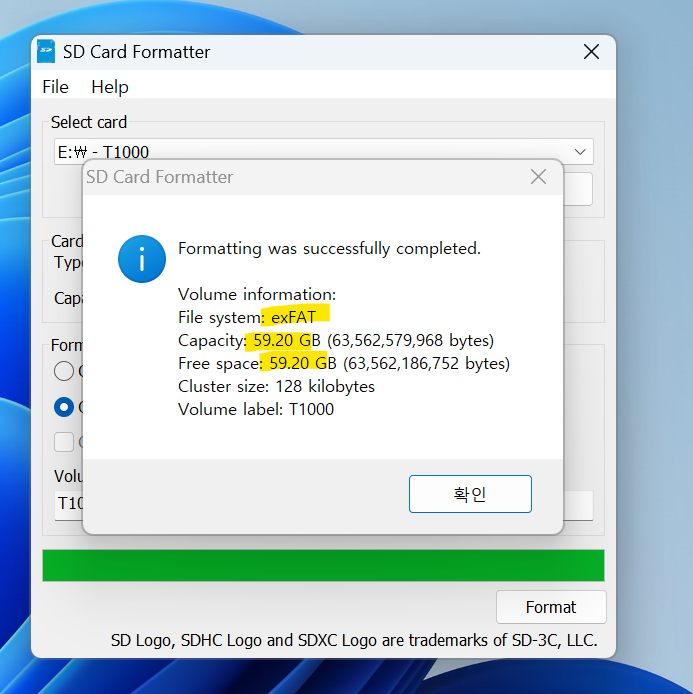This screenshot has height=694, width=693.
Task: Click the Capacity 59.20 GB line
Action: point(336,340)
